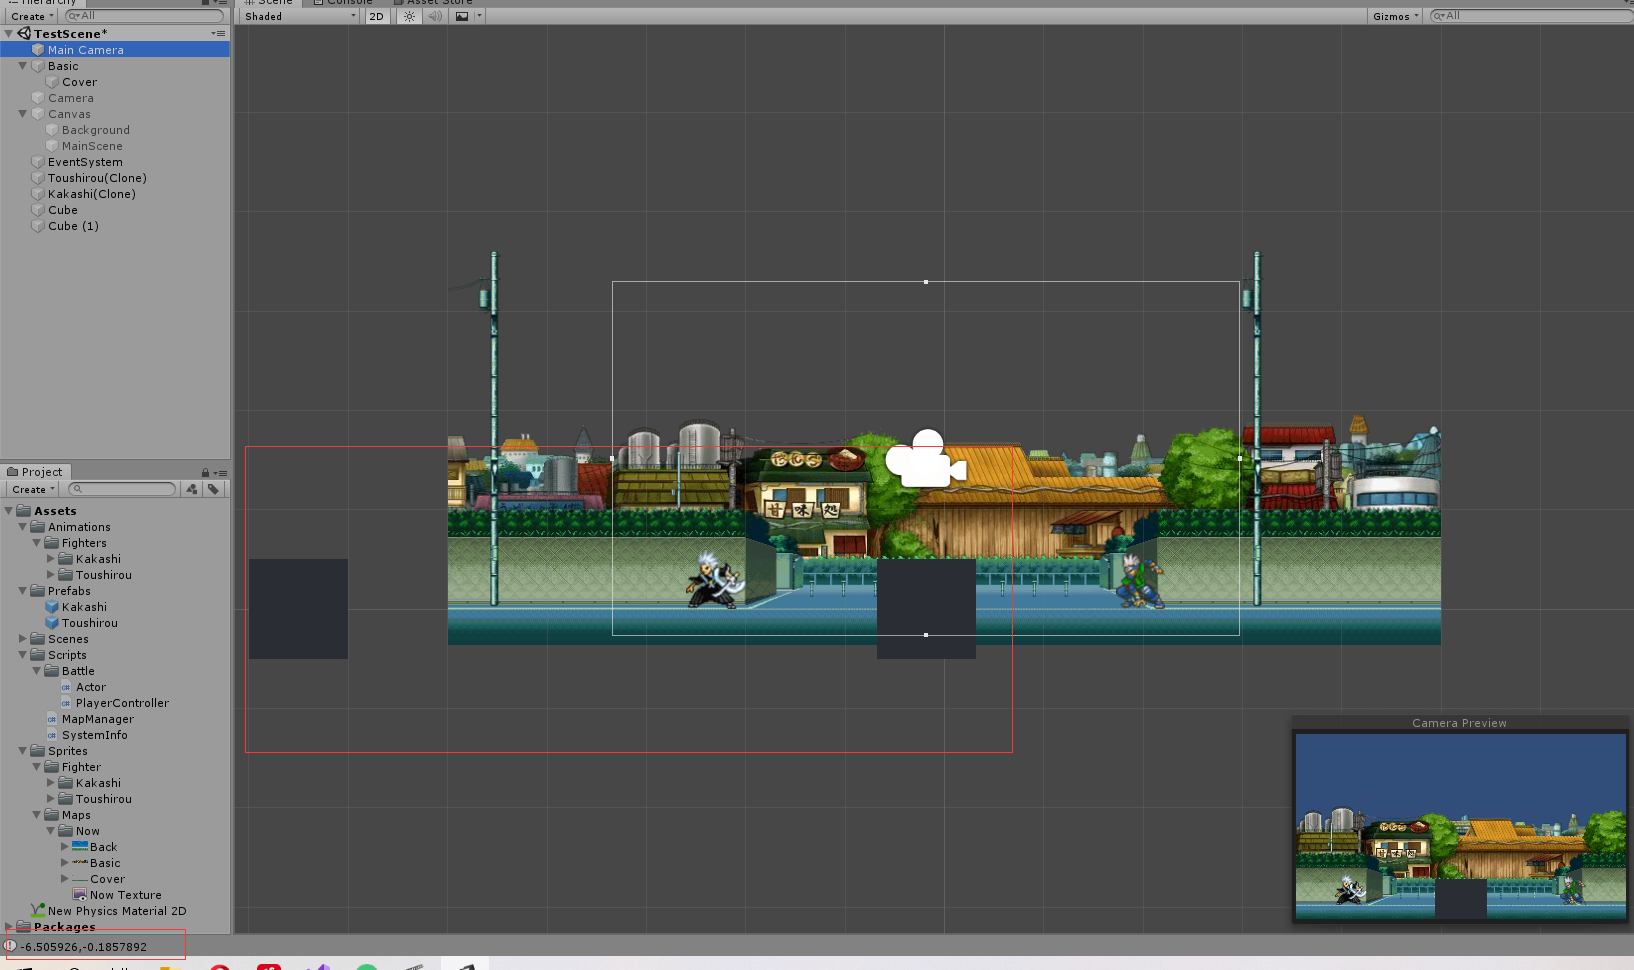This screenshot has height=970, width=1634.
Task: Collapse the TestScene hierarchy root
Action: tap(9, 34)
